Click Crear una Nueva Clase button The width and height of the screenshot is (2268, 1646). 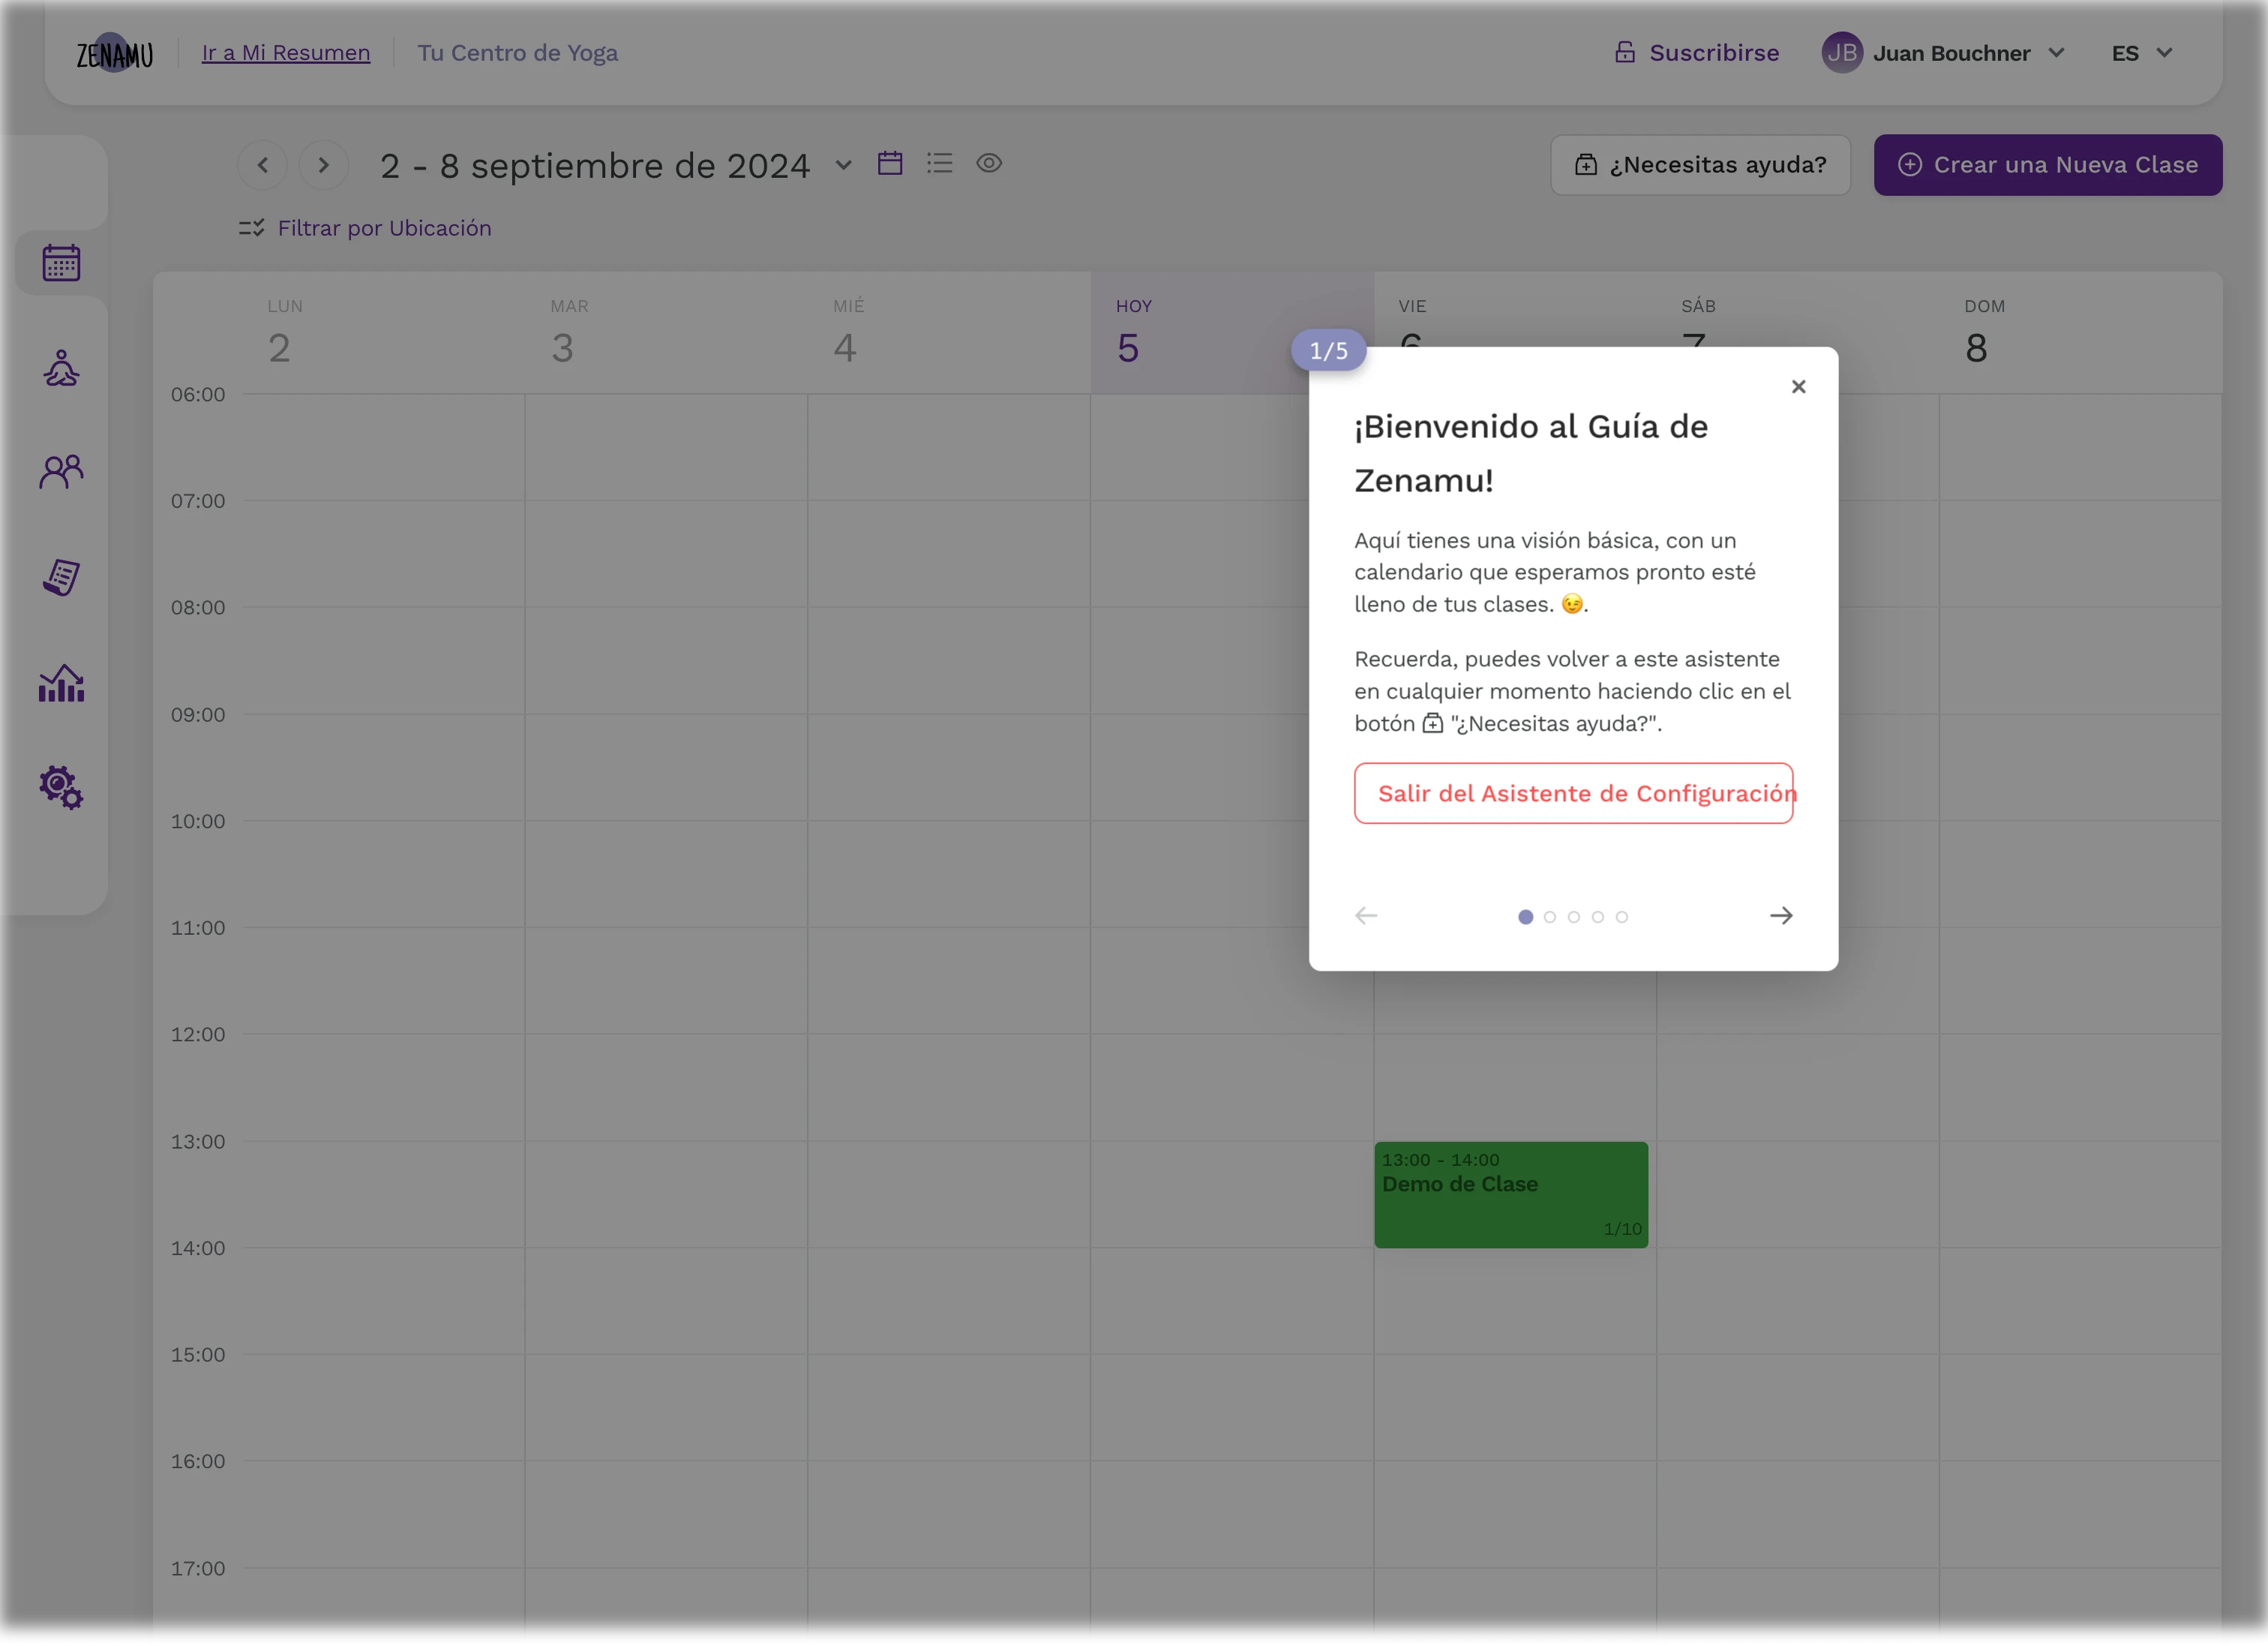(x=2048, y=165)
